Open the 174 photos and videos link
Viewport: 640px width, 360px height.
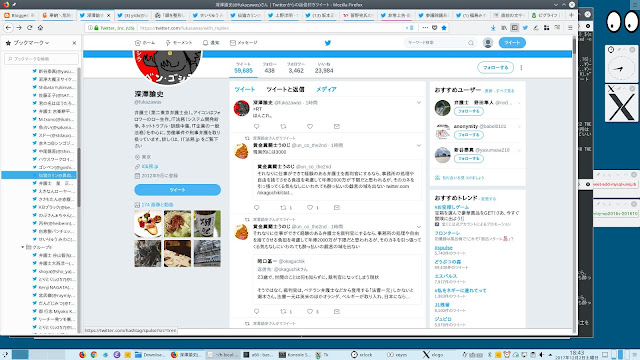(157, 204)
